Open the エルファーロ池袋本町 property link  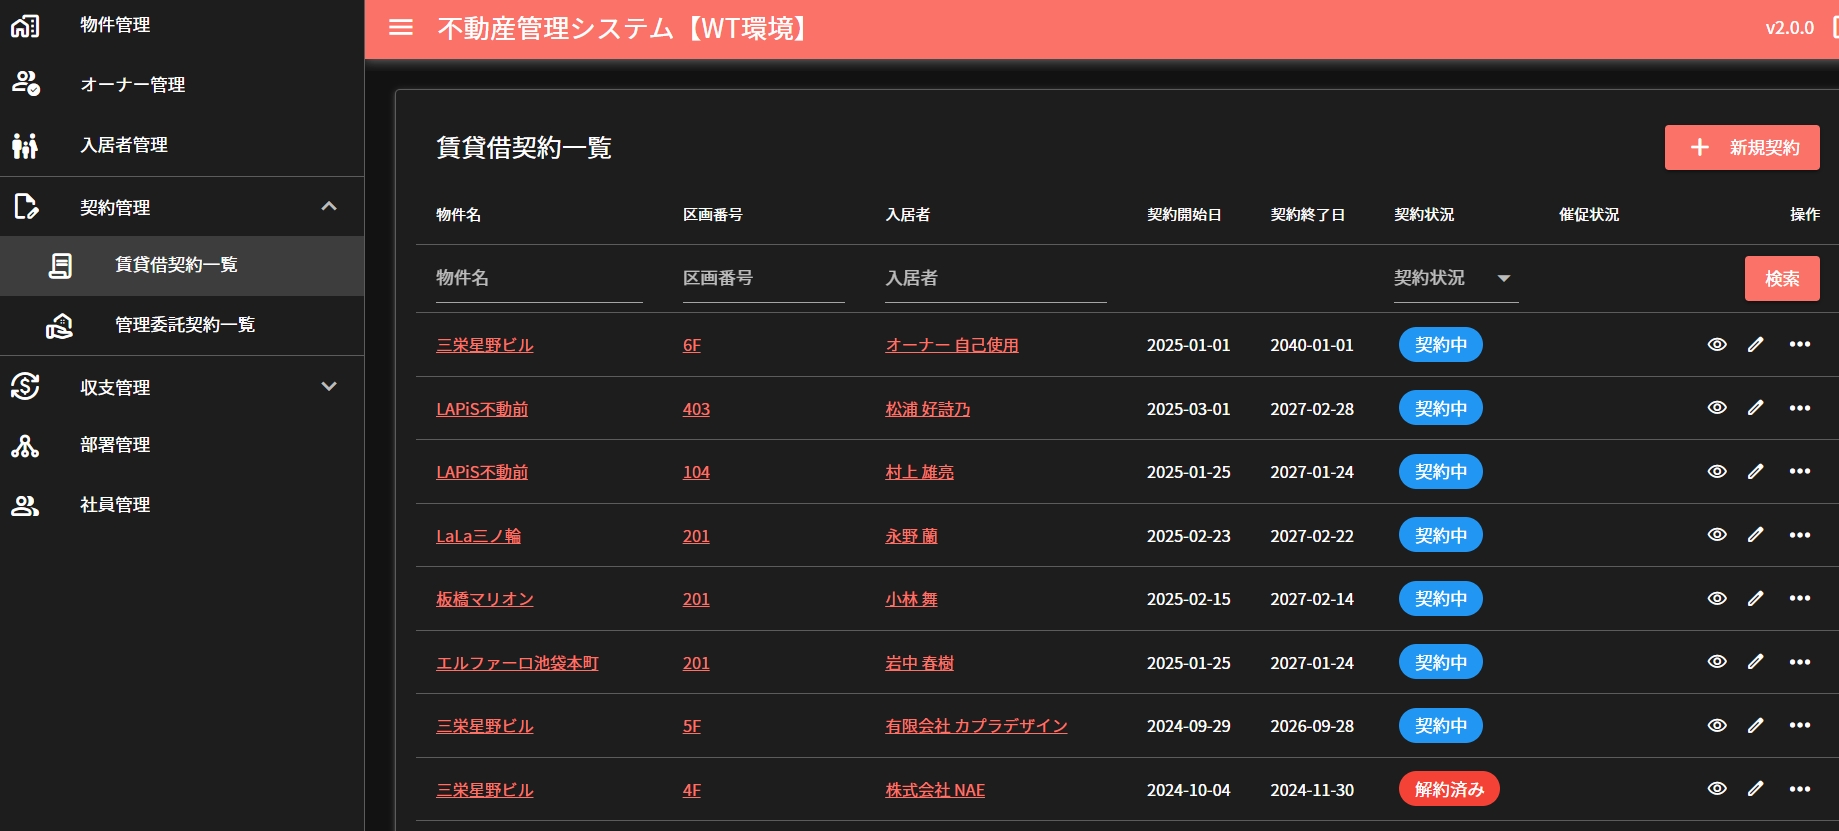click(517, 663)
